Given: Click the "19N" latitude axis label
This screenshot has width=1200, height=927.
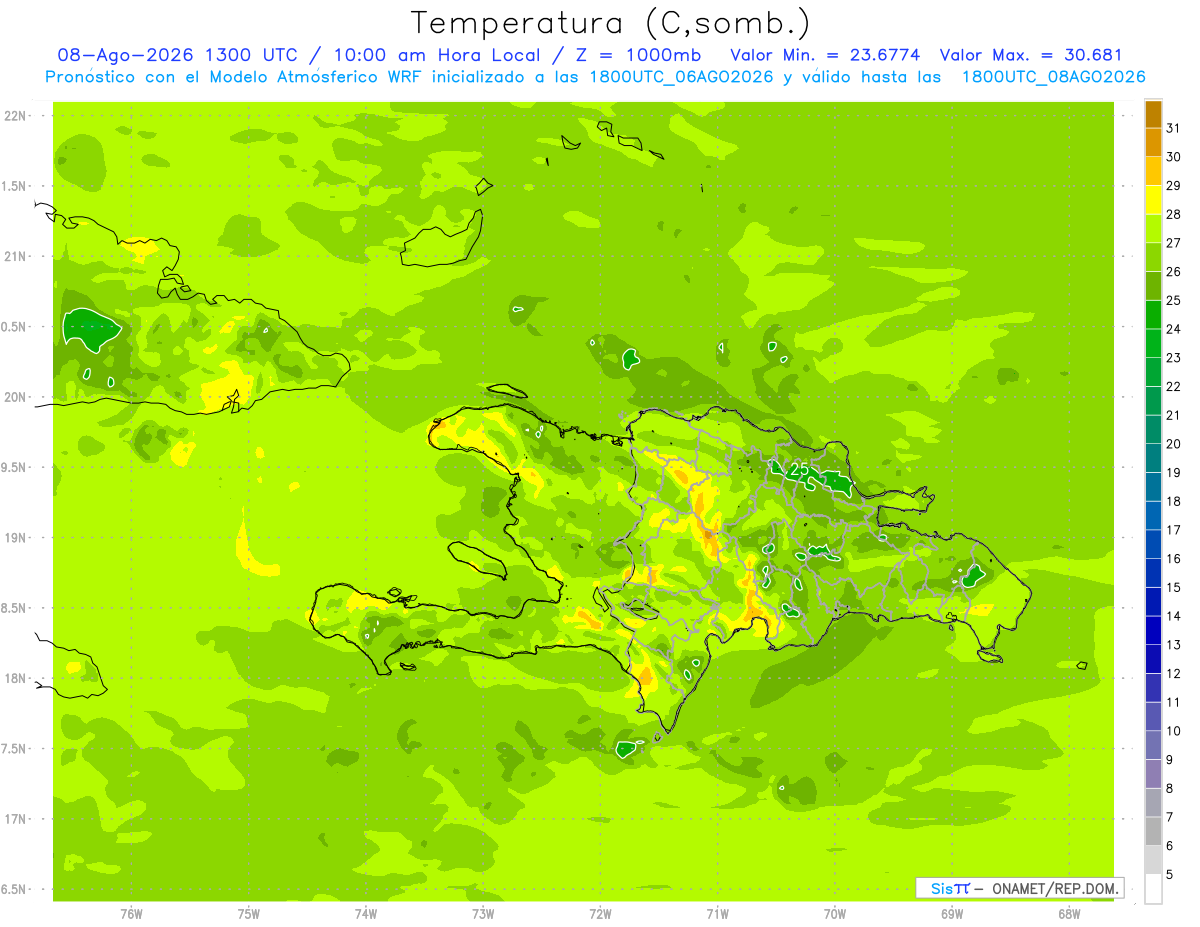Looking at the screenshot, I should 16,538.
